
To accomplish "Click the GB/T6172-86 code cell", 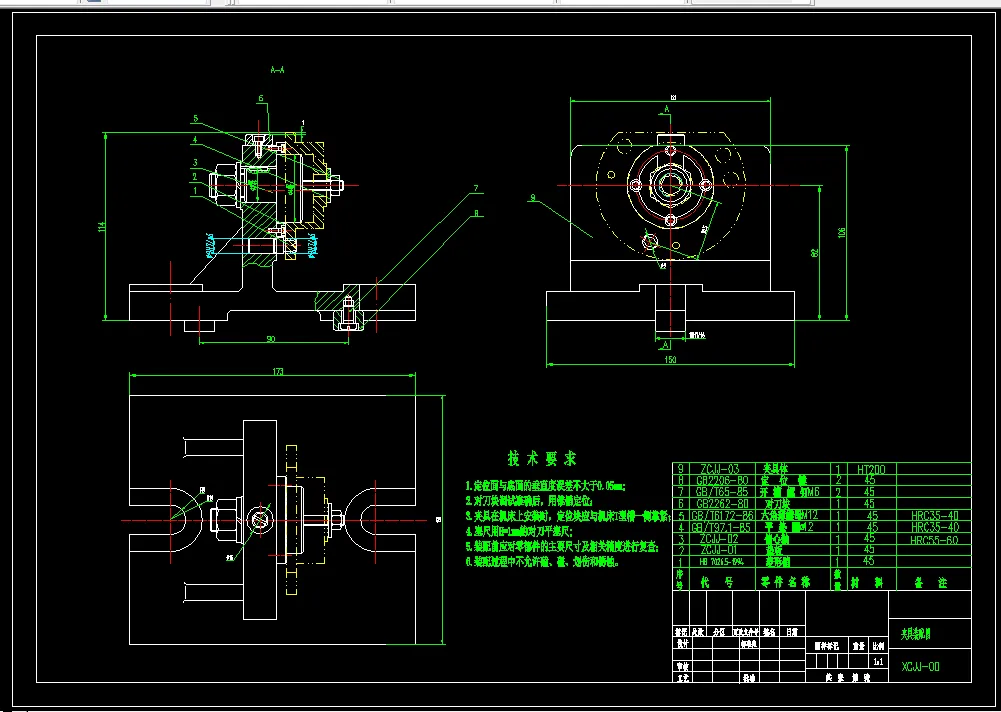I will pos(723,515).
